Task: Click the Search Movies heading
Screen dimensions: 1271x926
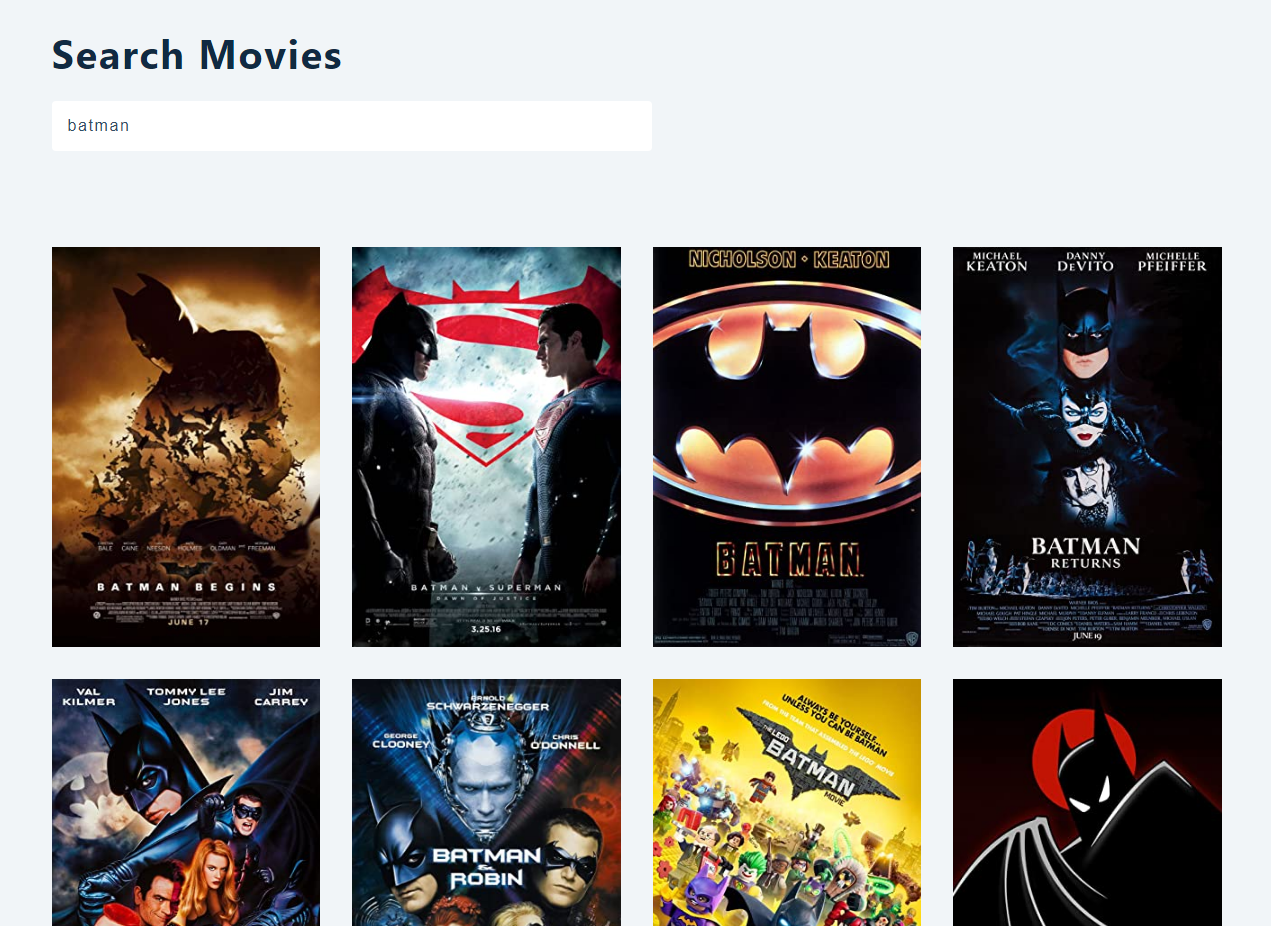Action: pyautogui.click(x=197, y=55)
